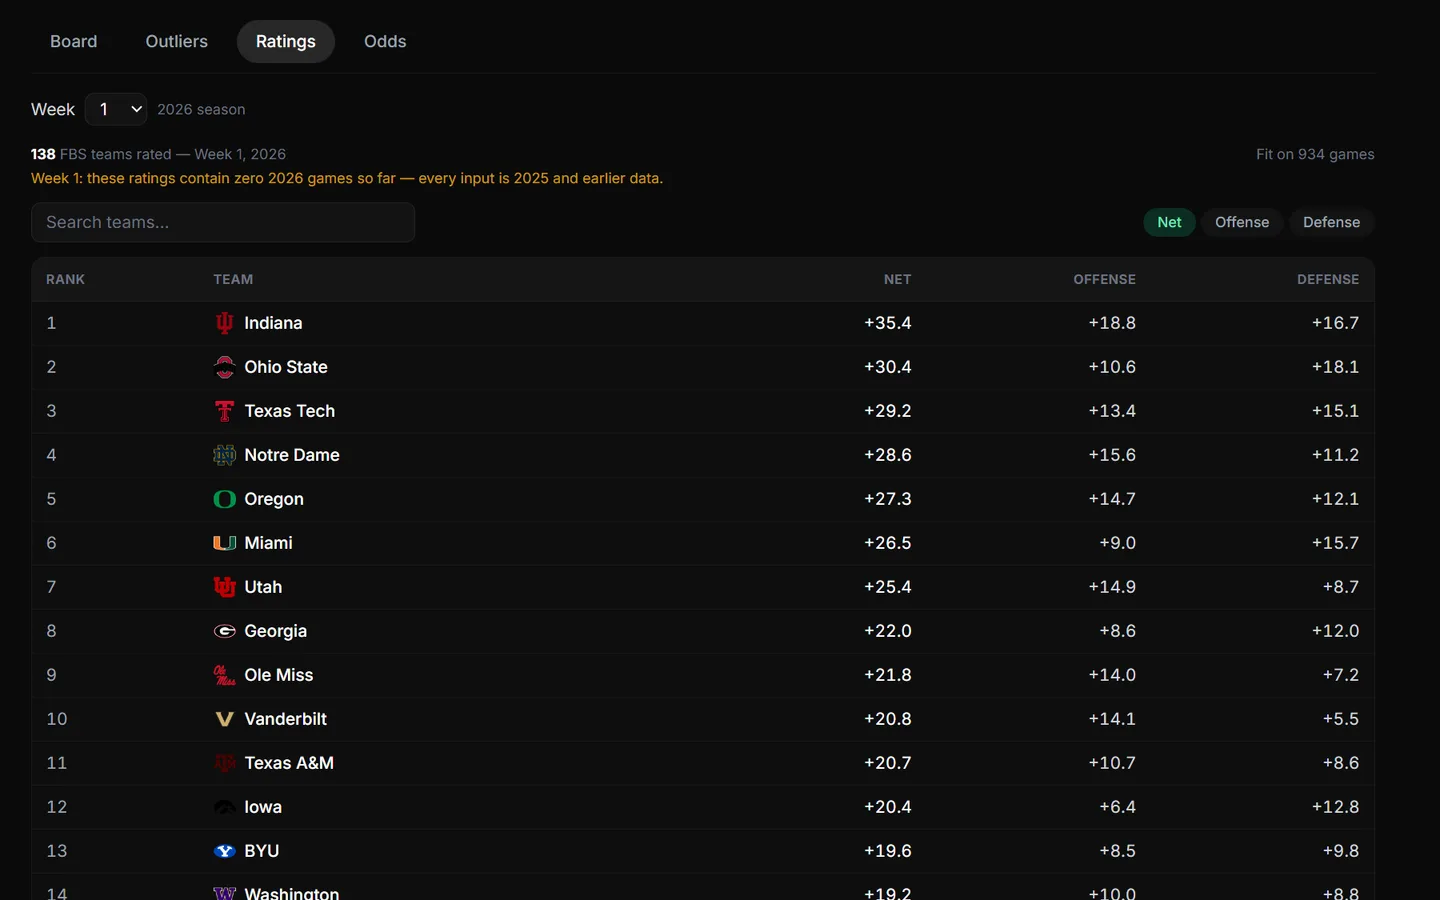1440x900 pixels.
Task: Click the Indiana team name
Action: [x=273, y=323]
